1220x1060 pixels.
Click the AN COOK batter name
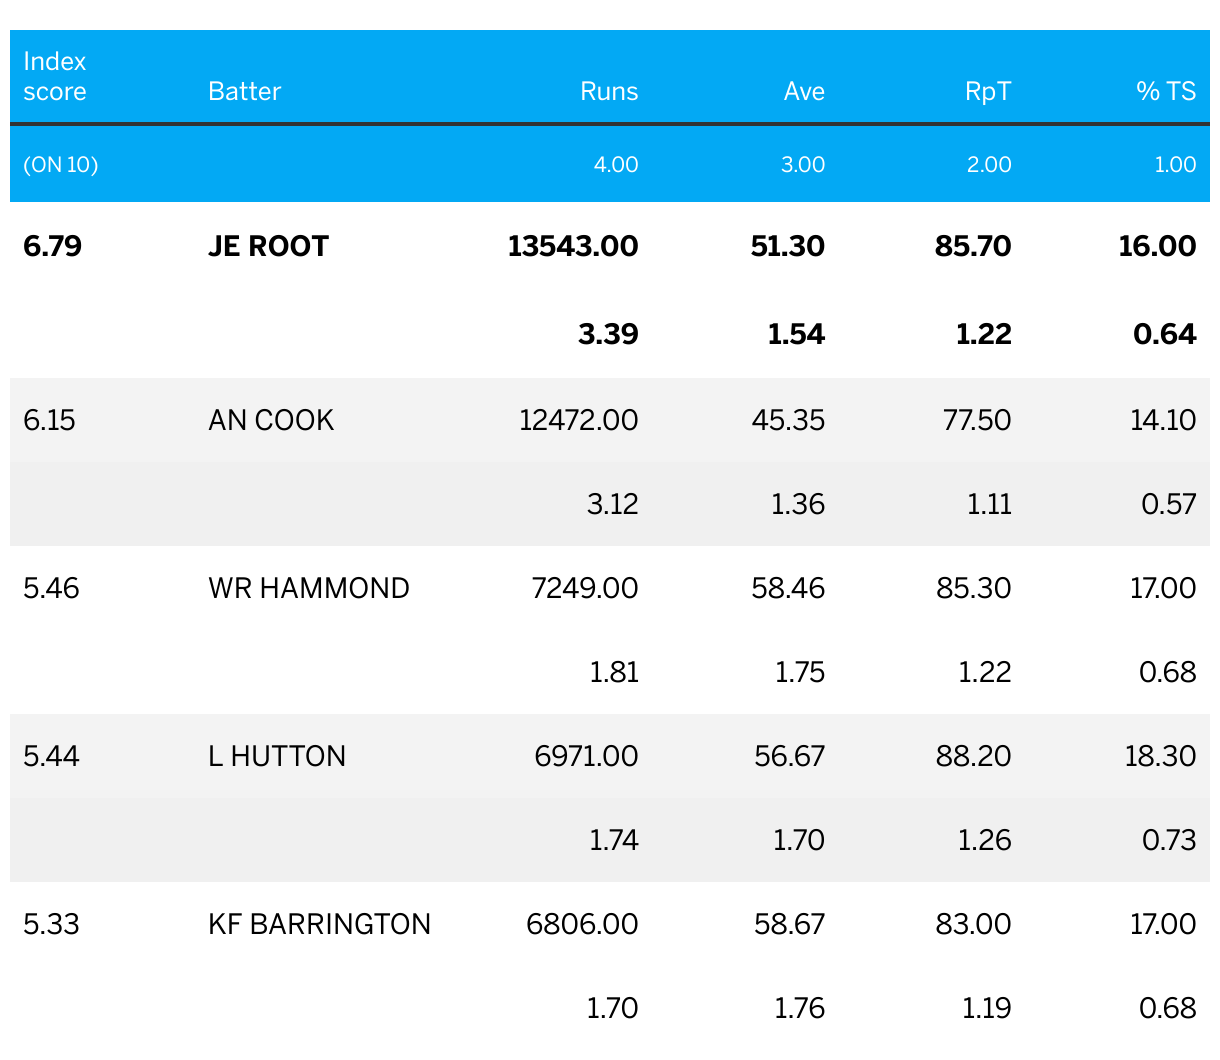(271, 420)
